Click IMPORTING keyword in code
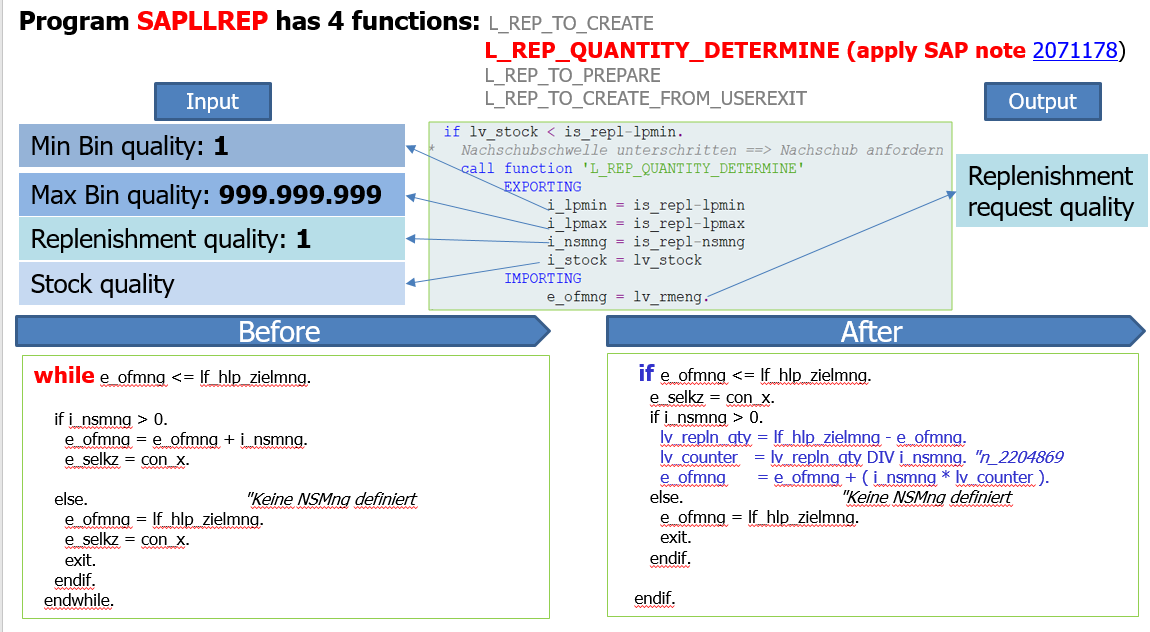The height and width of the screenshot is (632, 1150). tap(542, 279)
